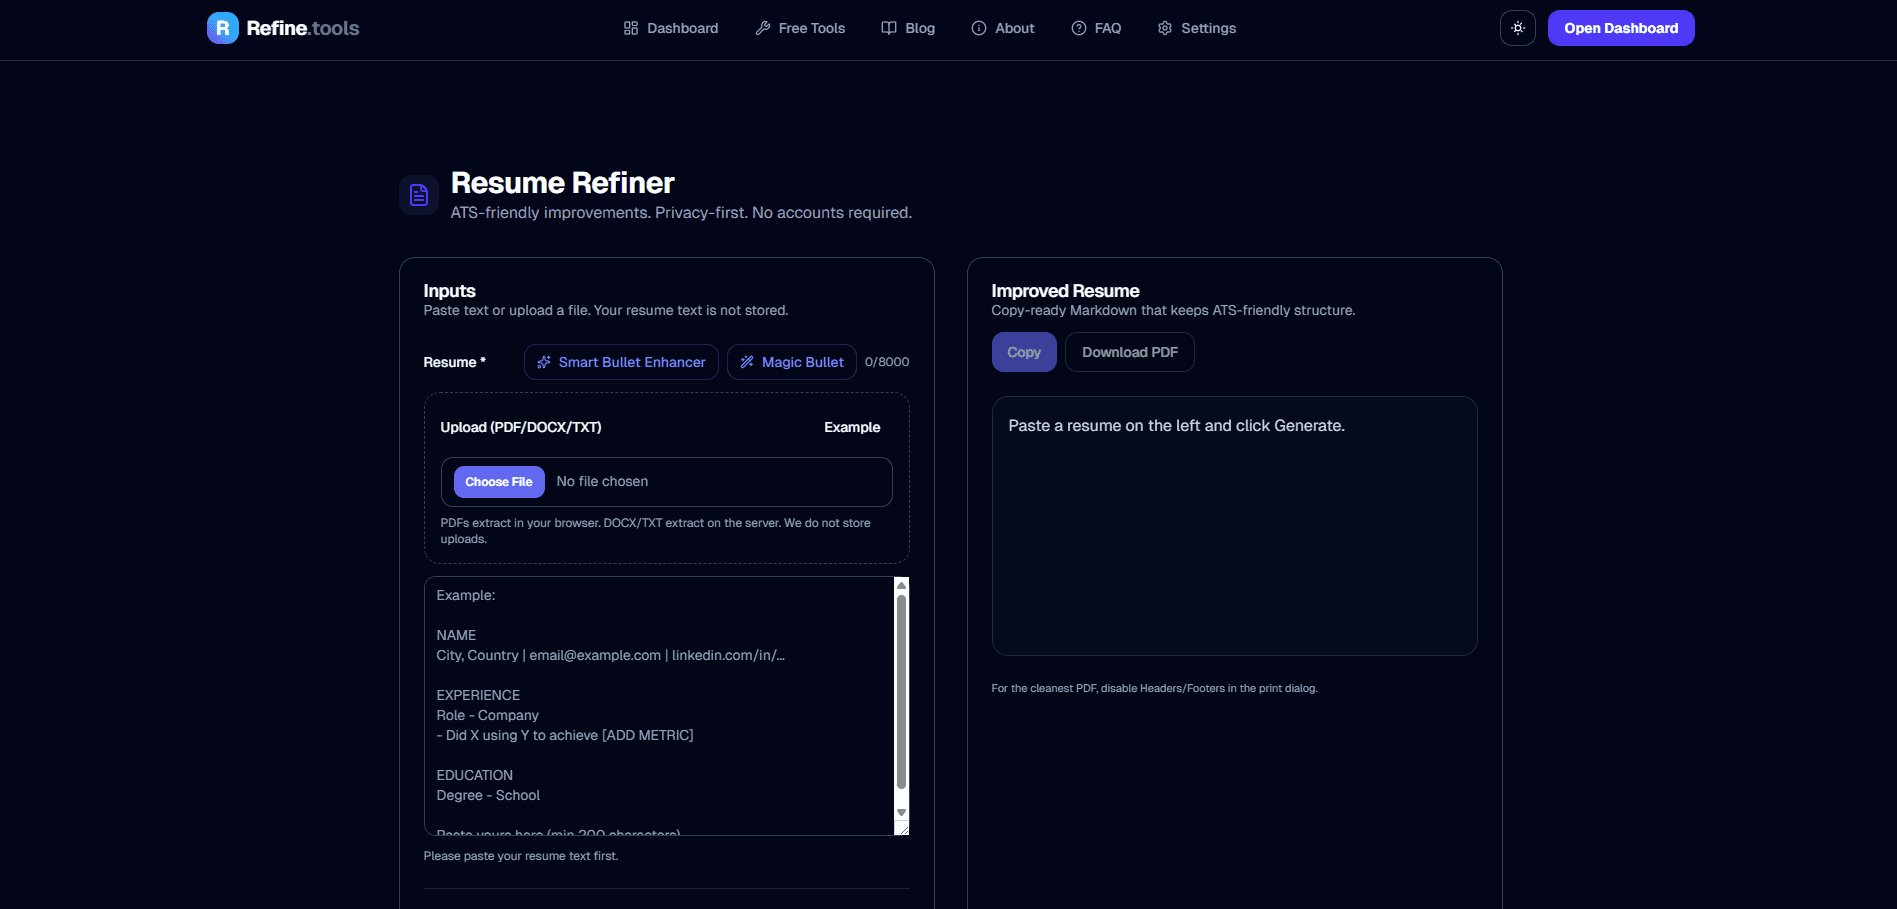This screenshot has height=909, width=1897.
Task: Click the question mark icon next to FAQ
Action: click(x=1079, y=28)
